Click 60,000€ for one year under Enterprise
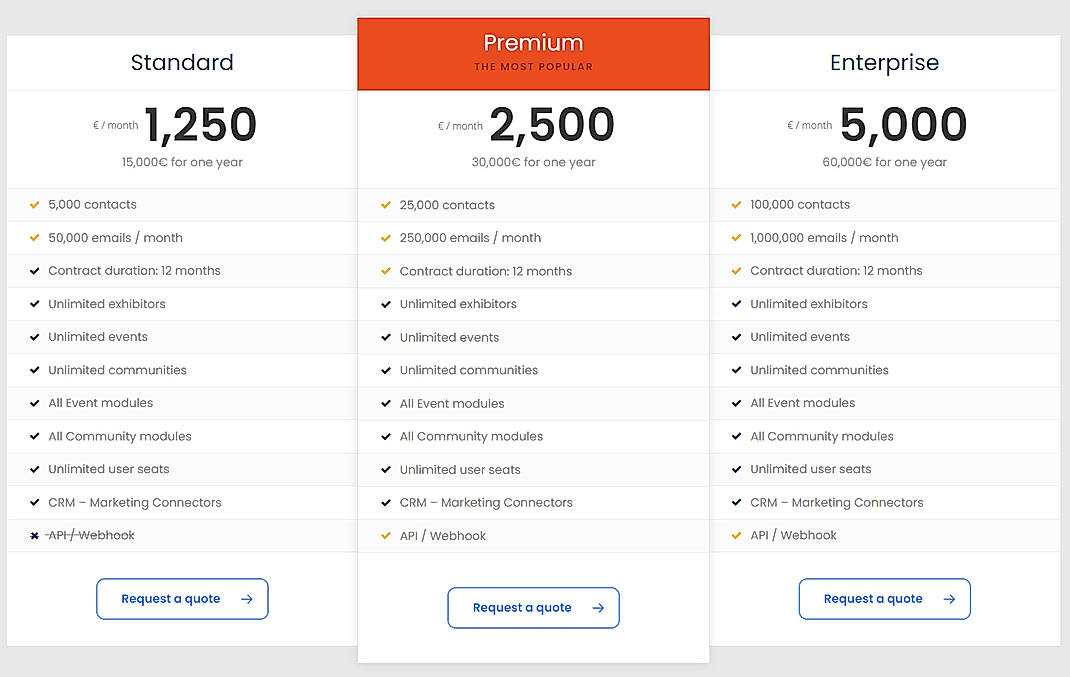 click(884, 162)
